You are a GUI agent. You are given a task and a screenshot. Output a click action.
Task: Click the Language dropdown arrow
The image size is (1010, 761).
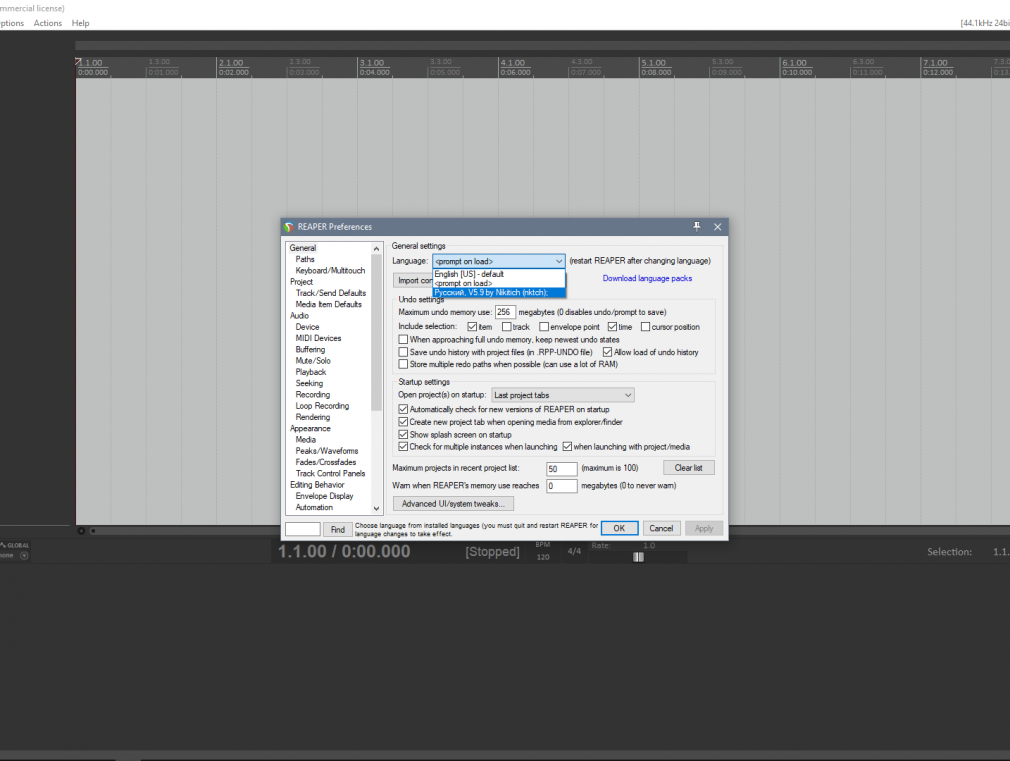tap(558, 261)
